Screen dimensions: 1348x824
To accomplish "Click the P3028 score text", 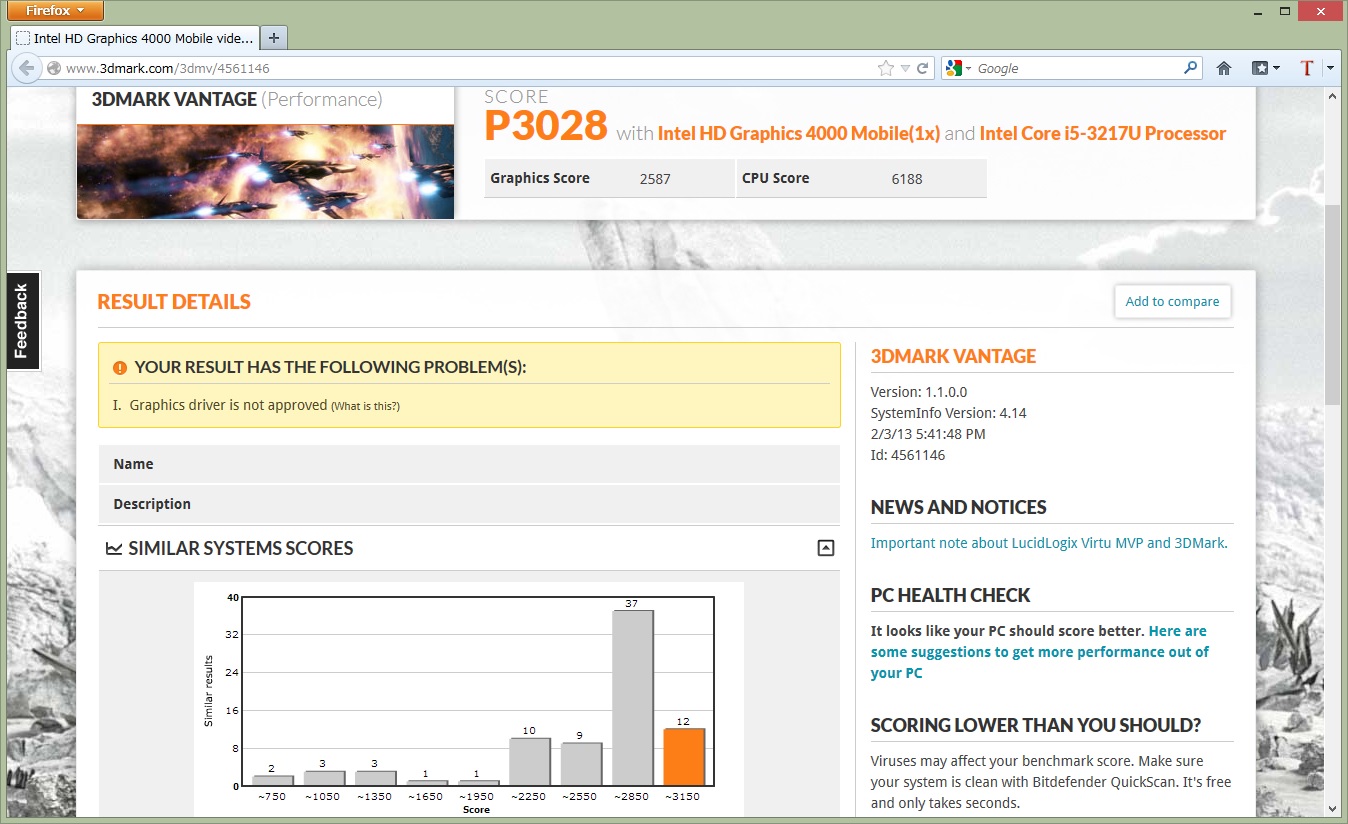I will [546, 126].
